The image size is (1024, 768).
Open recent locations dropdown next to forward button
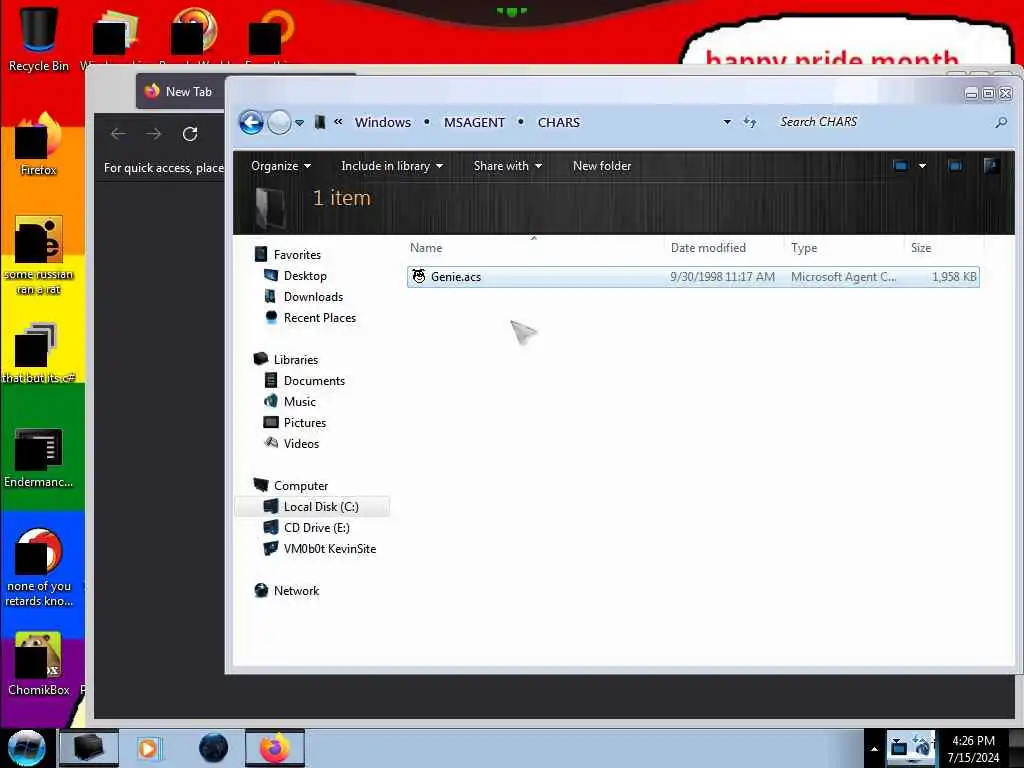coord(299,123)
